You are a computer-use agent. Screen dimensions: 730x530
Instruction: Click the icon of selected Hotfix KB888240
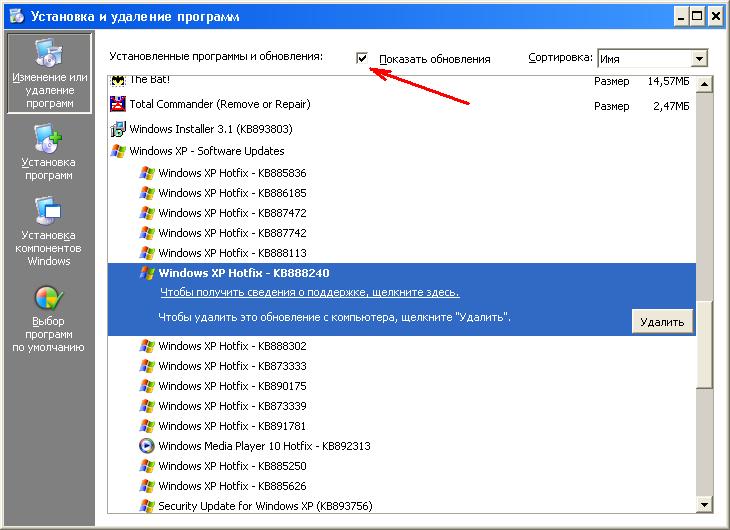point(147,273)
